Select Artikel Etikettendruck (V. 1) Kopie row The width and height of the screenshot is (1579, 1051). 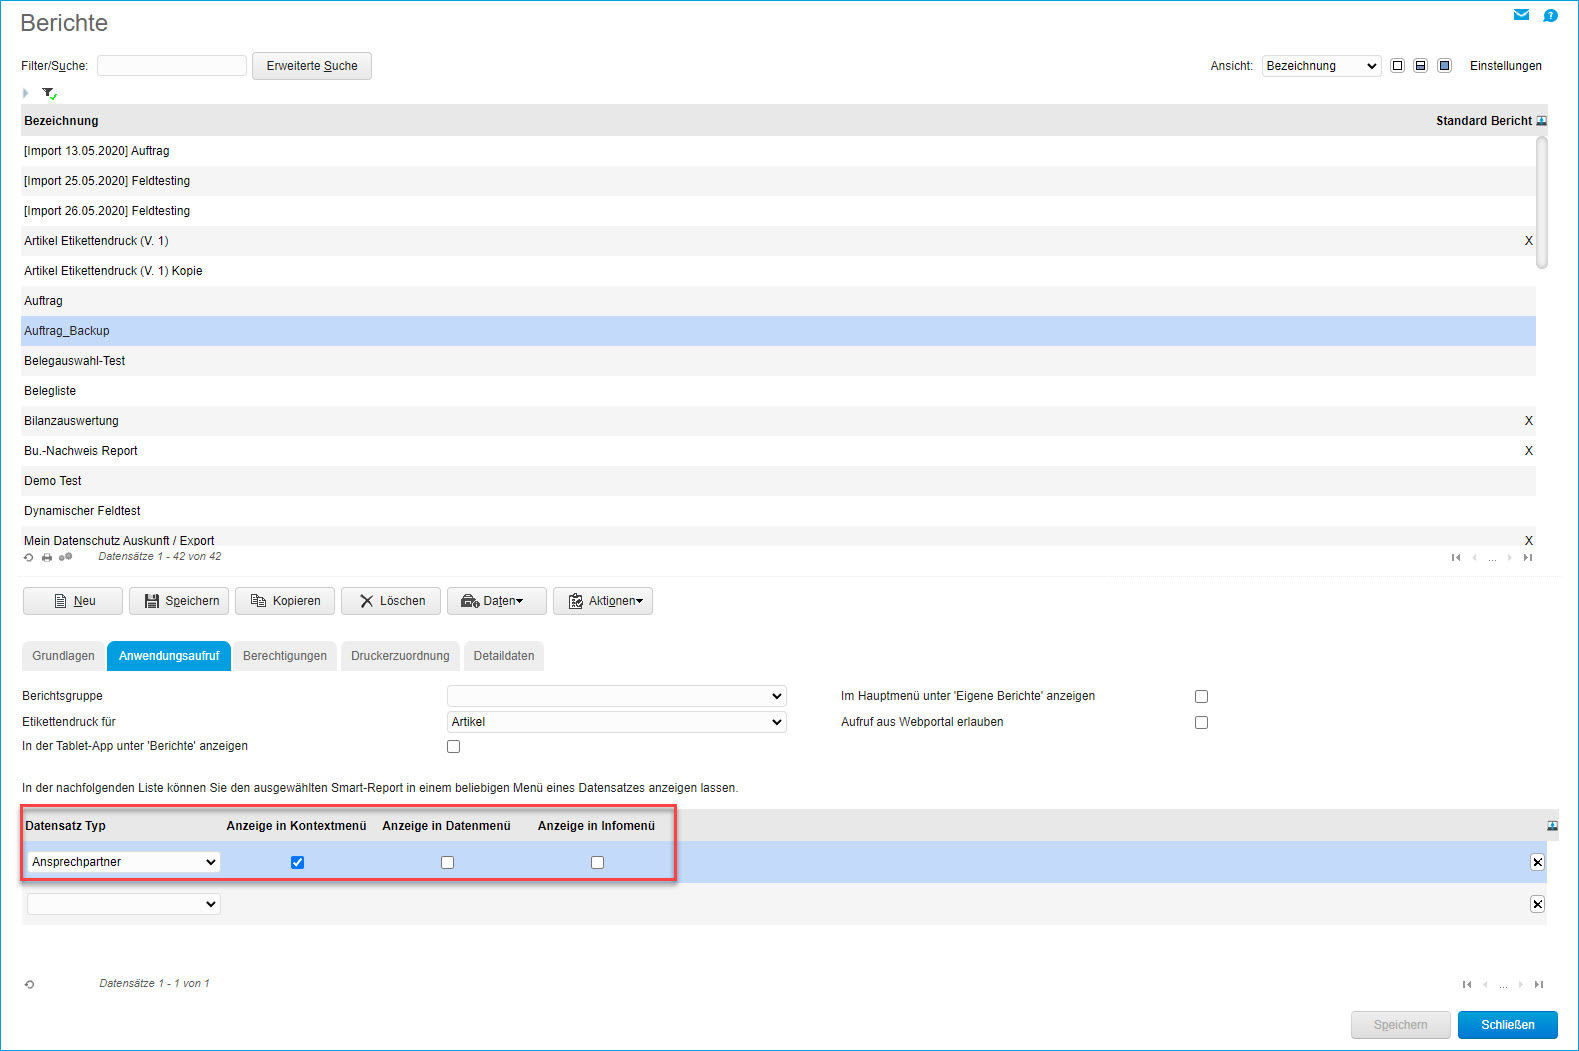pos(778,271)
